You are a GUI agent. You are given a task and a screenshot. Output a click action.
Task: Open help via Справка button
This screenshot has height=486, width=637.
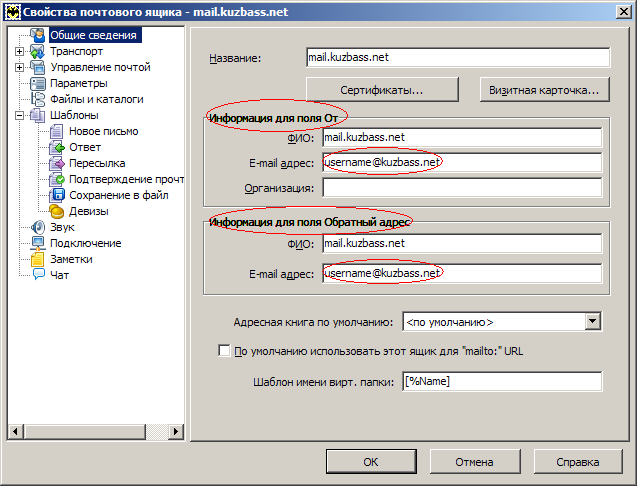(x=578, y=462)
